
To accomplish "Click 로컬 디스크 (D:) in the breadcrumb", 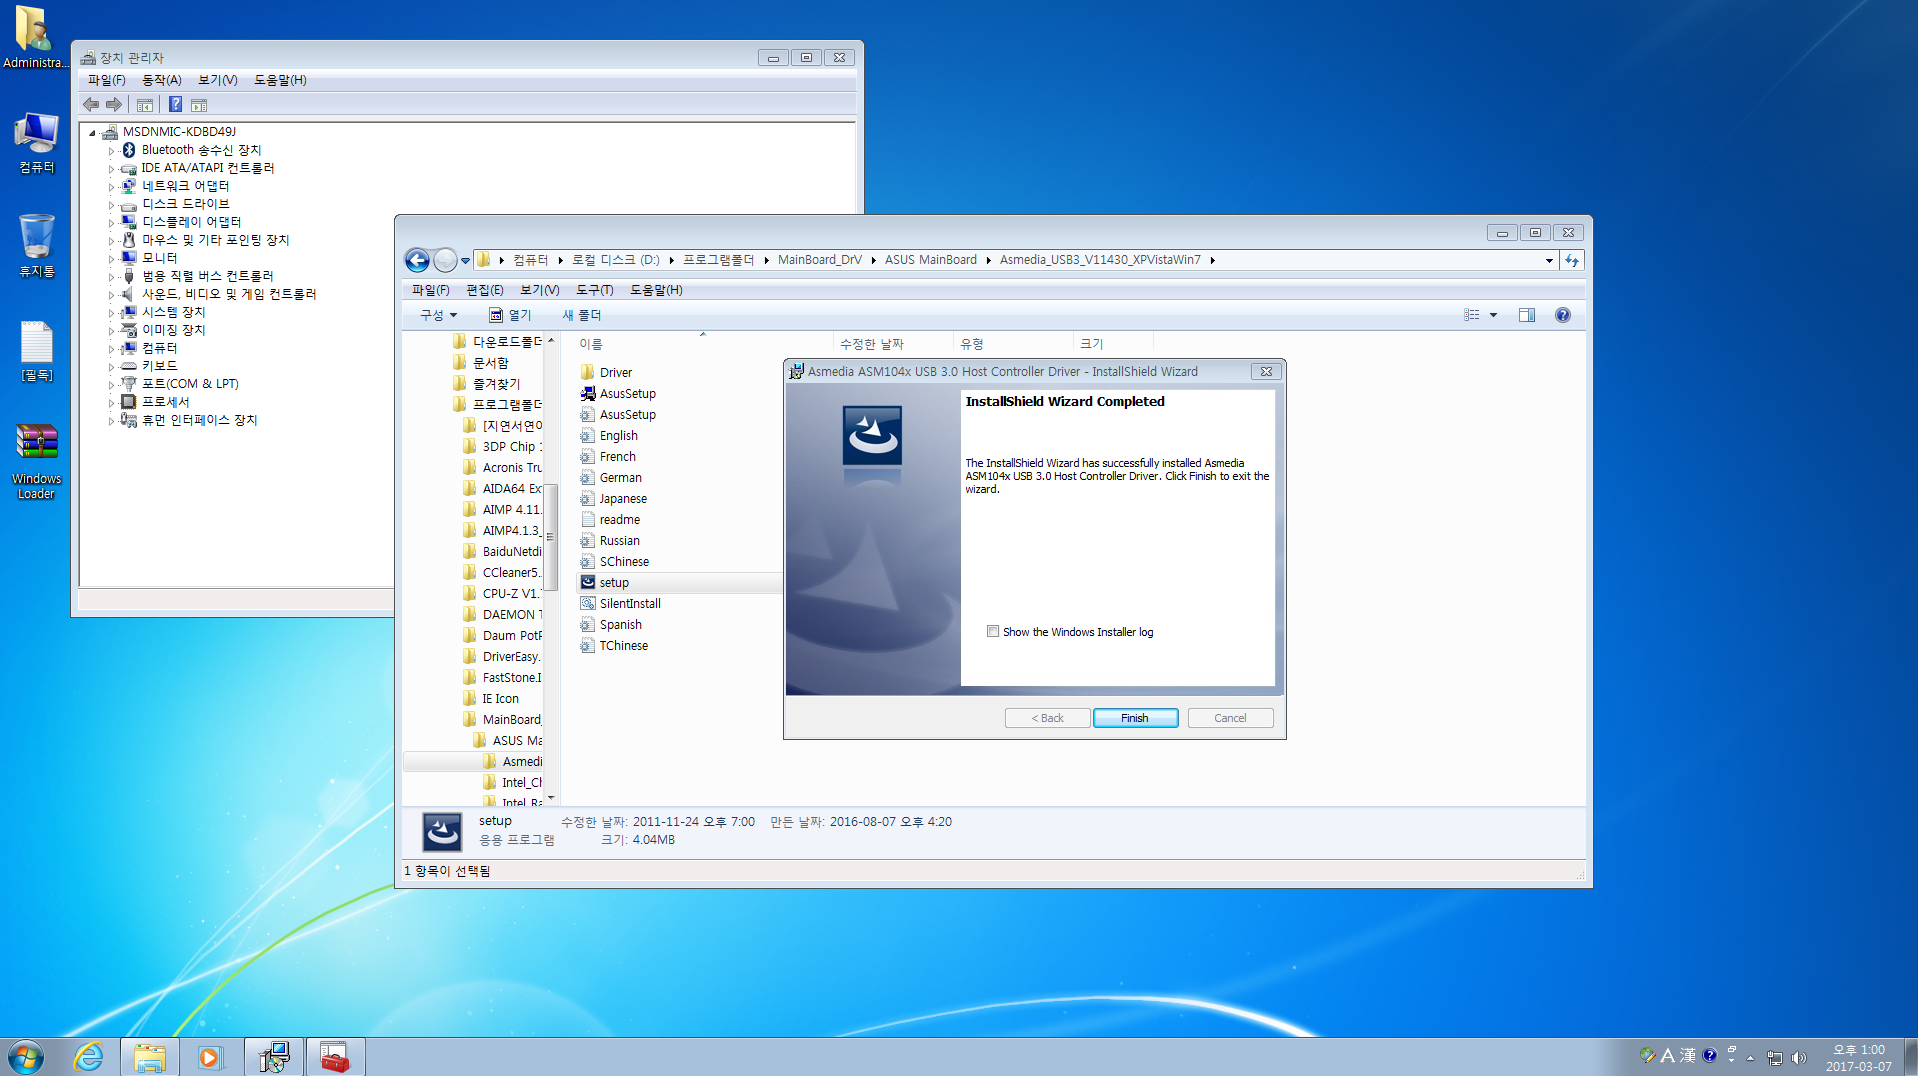I will coord(615,260).
